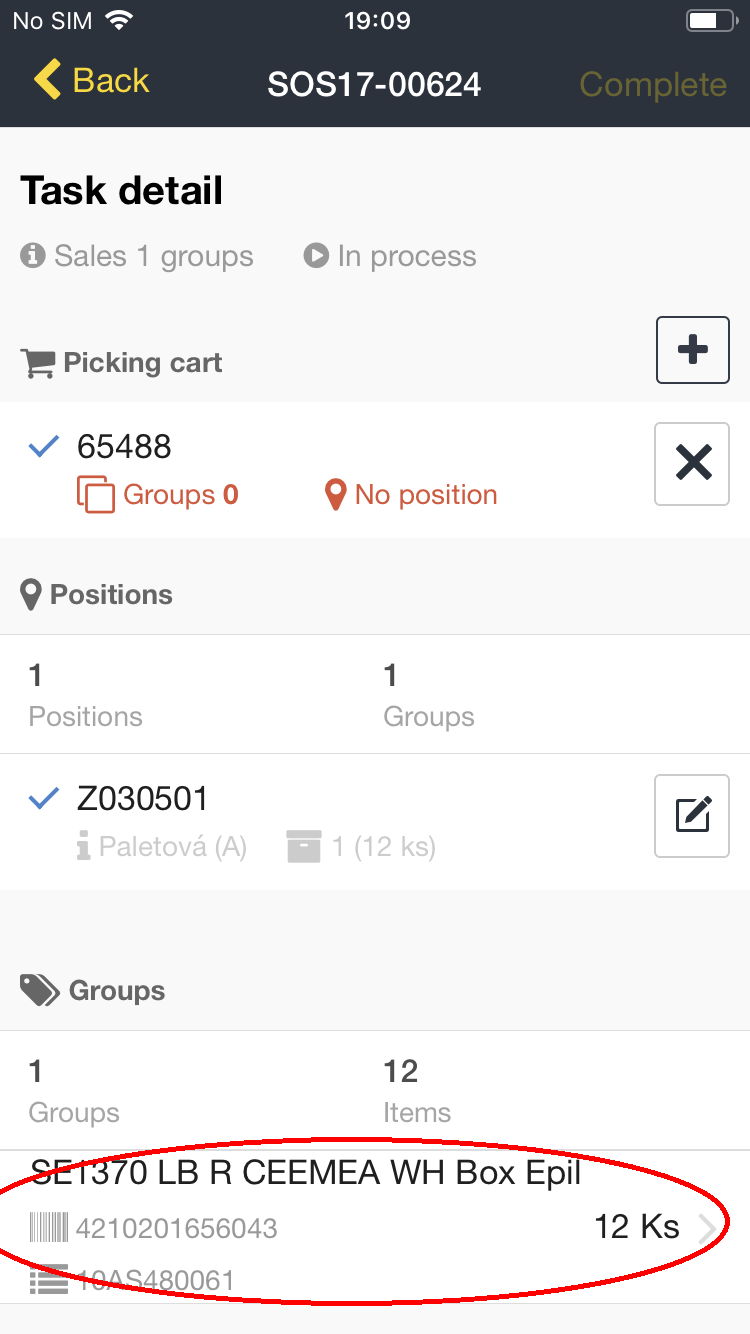Tap the info icon beside Sales 1 groups
This screenshot has width=750, height=1334.
pyautogui.click(x=33, y=257)
